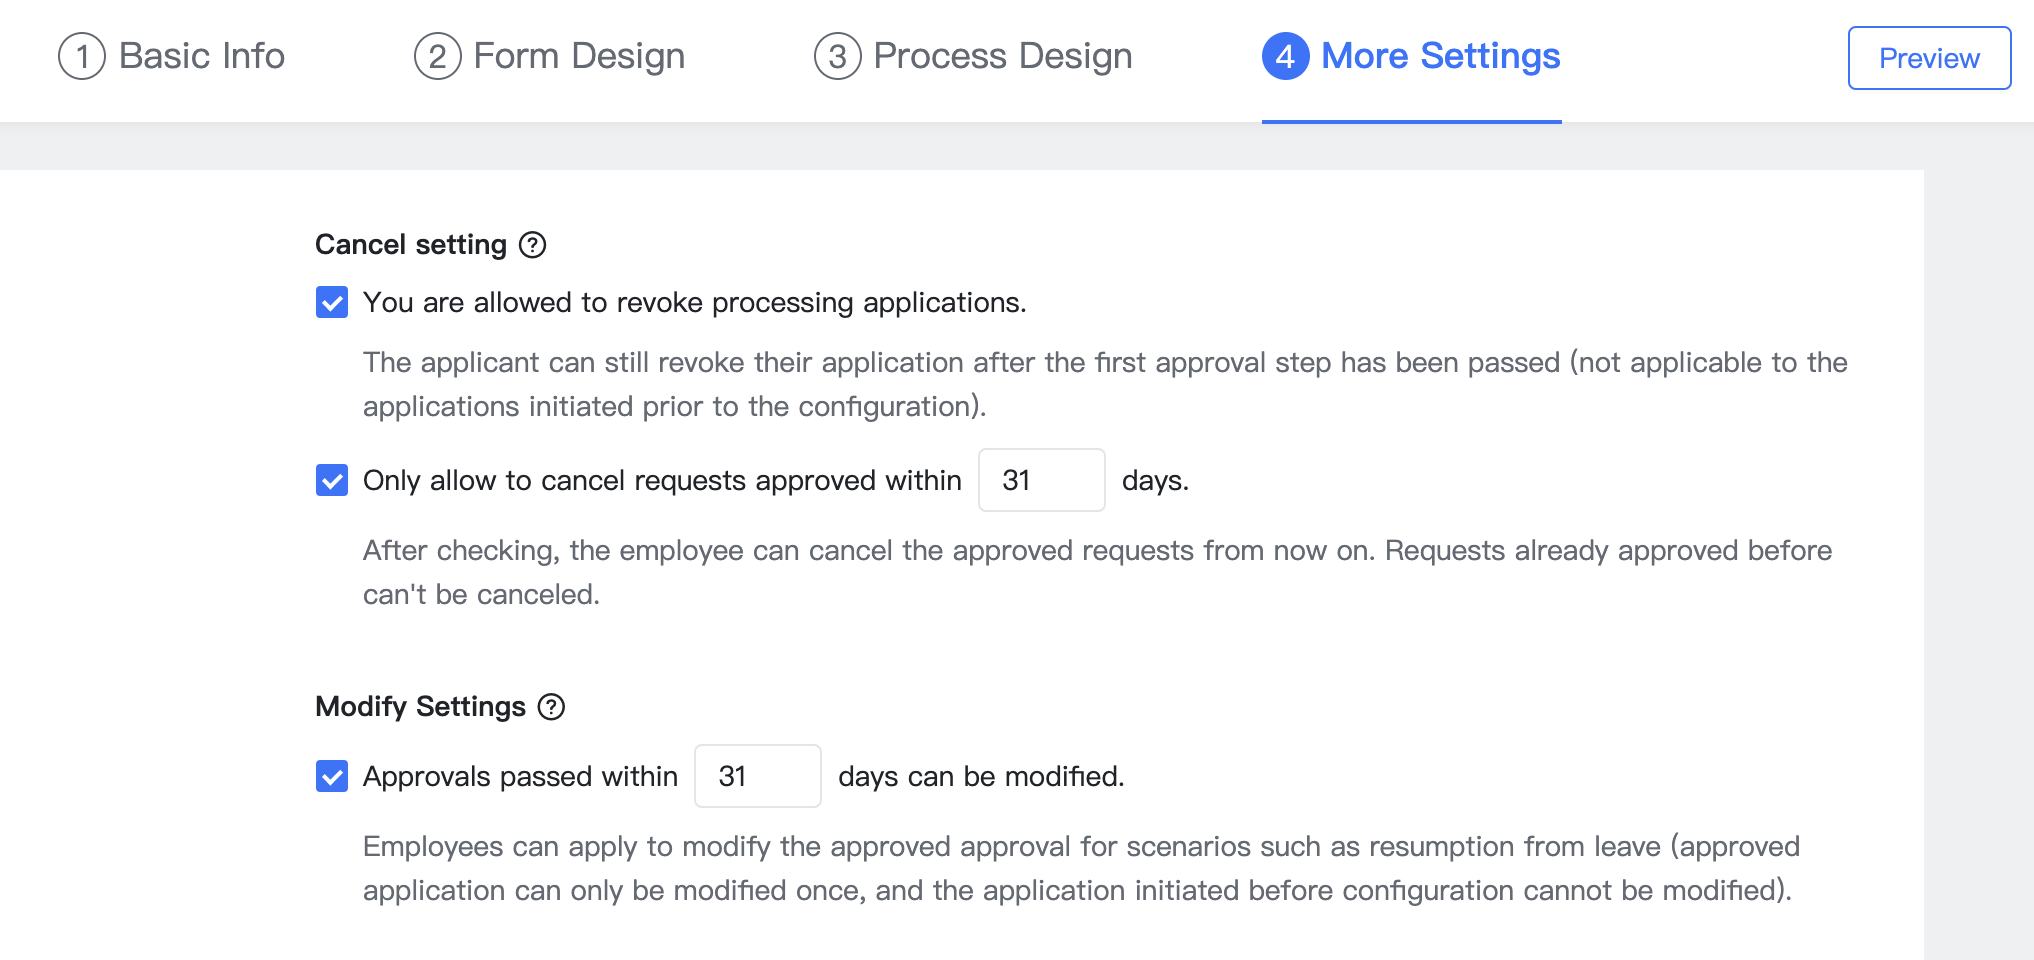The height and width of the screenshot is (960, 2034).
Task: Switch to the Form Design tab
Action: pos(578,56)
